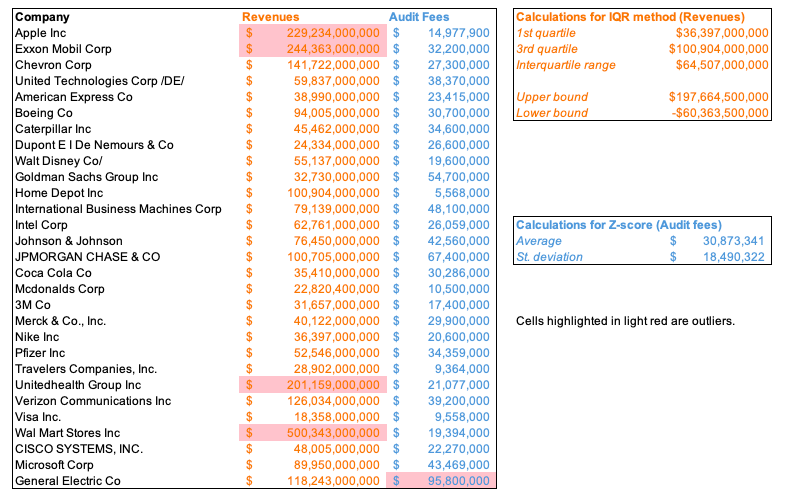Click United Technologies Corp /DE/ cell
Screen dimensions: 785x501
pyautogui.click(x=100, y=81)
